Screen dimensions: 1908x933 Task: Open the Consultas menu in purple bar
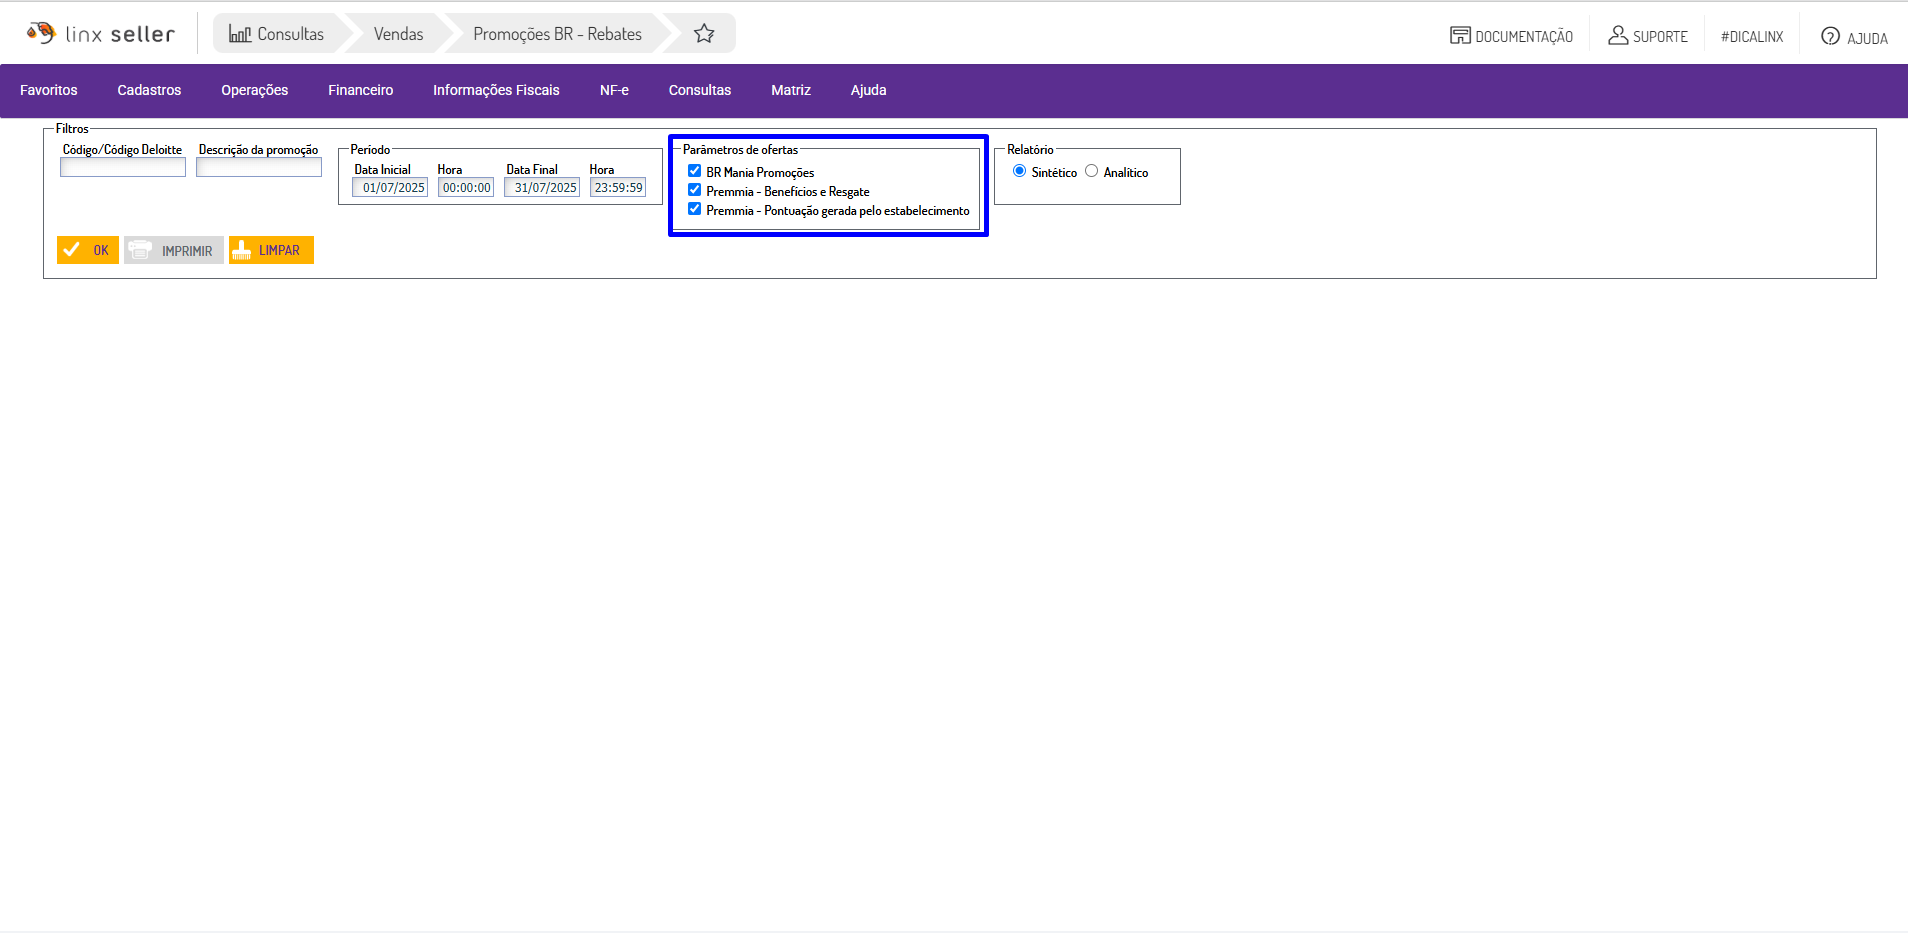point(700,90)
